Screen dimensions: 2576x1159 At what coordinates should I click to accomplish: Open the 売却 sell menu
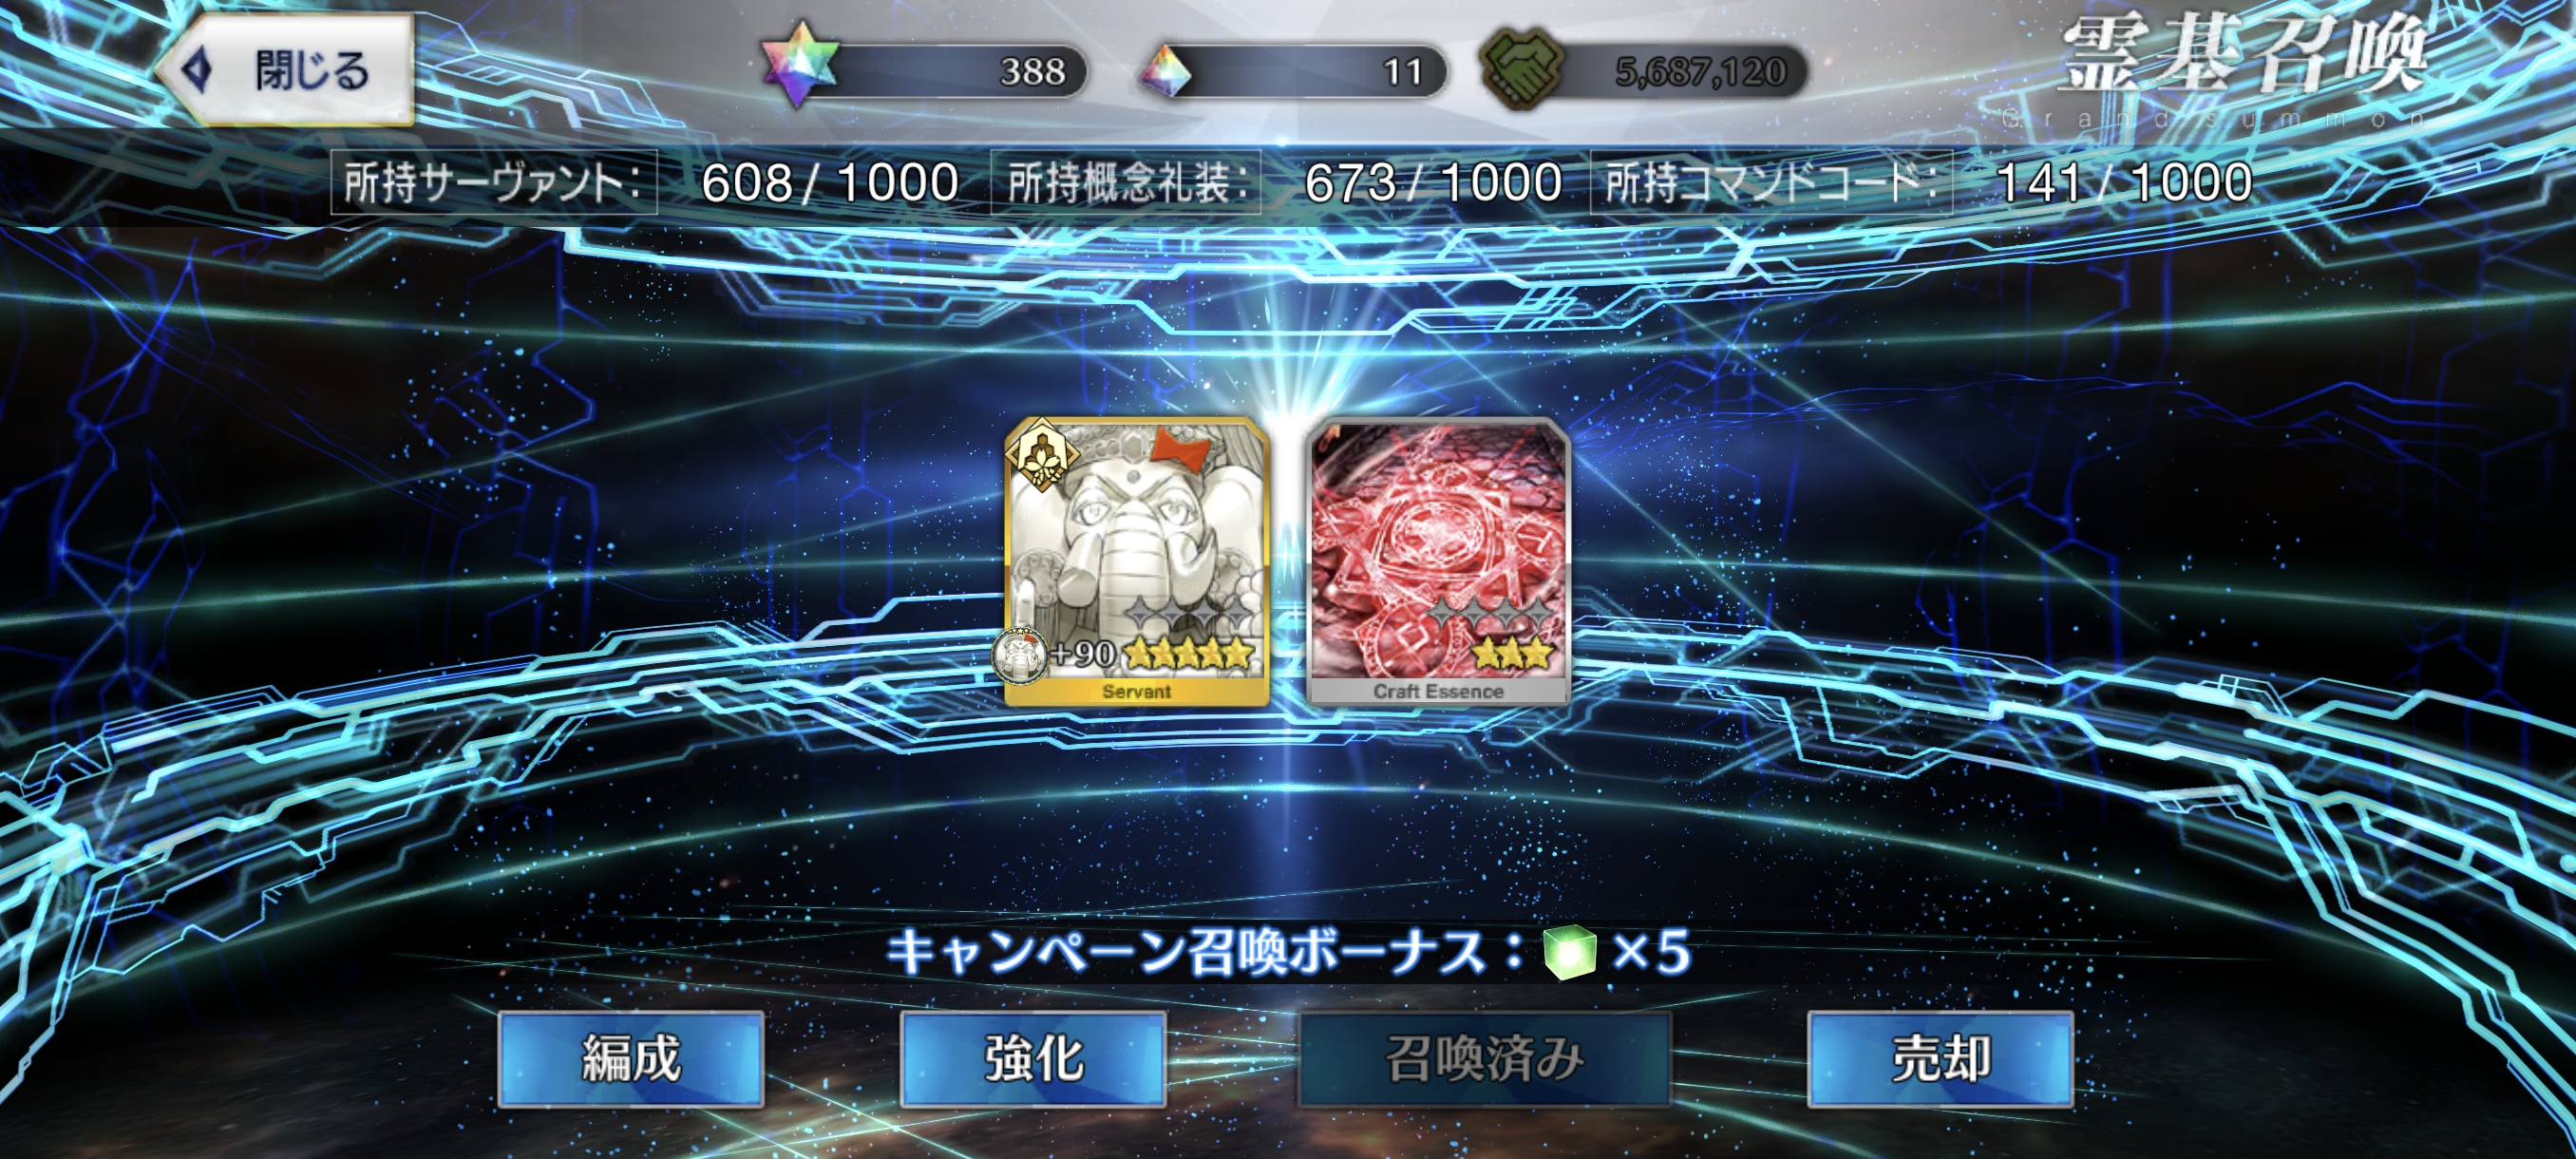point(1940,1058)
